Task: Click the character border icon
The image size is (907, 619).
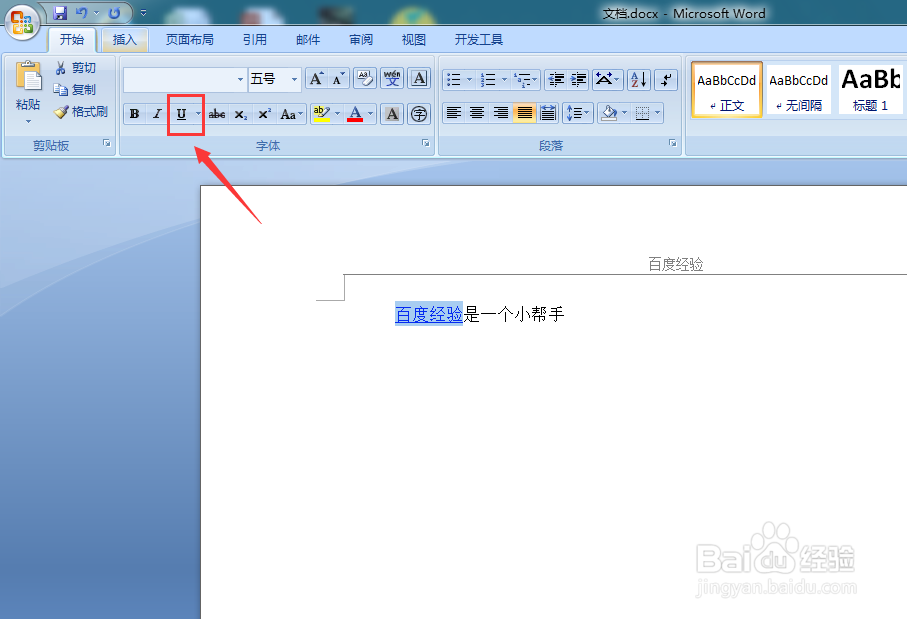Action: [x=419, y=79]
